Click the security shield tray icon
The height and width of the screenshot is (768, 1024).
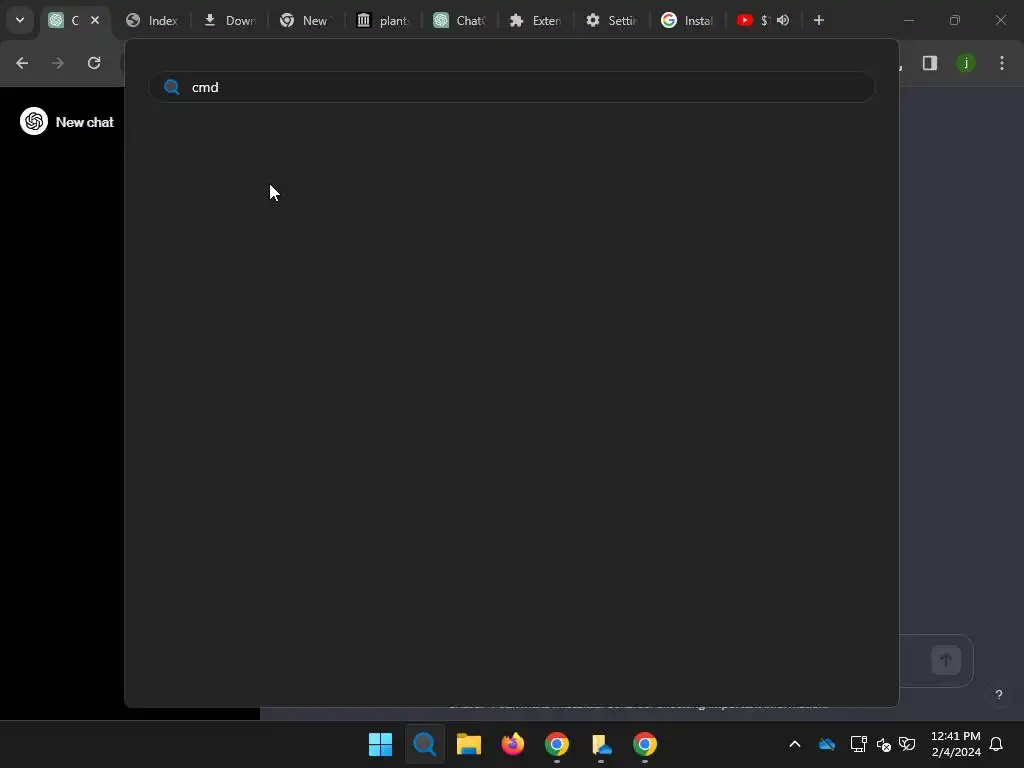[907, 744]
